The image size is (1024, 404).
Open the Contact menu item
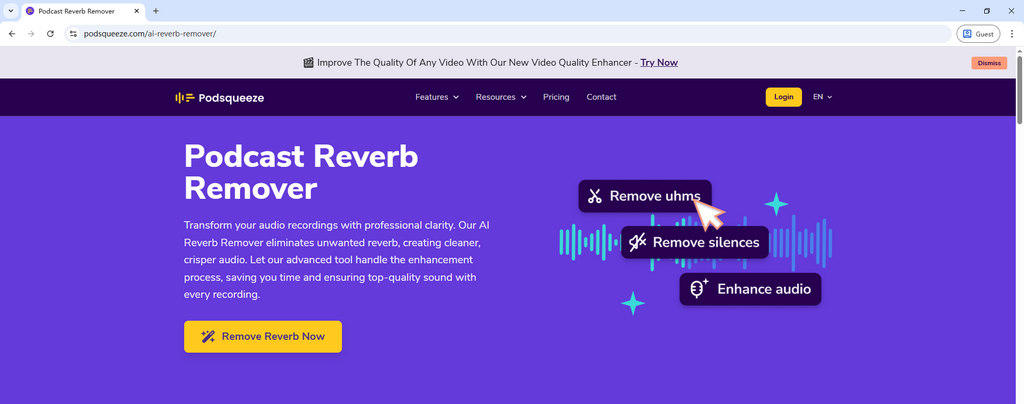tap(601, 97)
